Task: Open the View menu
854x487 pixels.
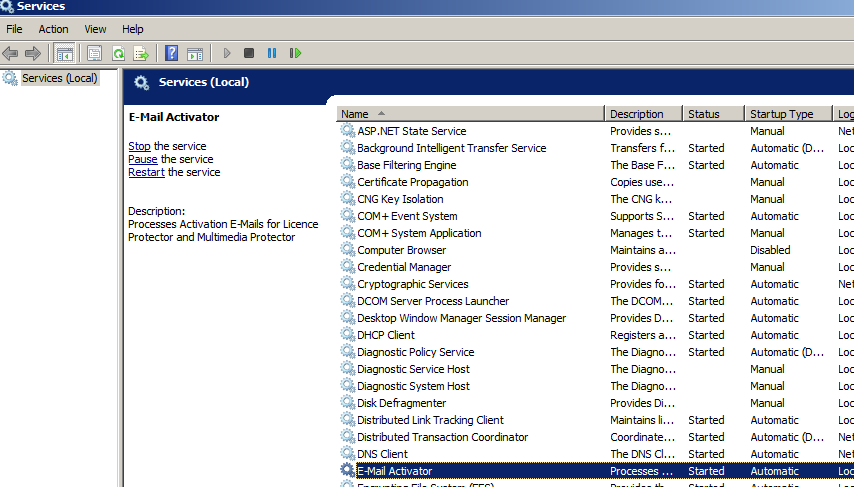Action: click(95, 29)
